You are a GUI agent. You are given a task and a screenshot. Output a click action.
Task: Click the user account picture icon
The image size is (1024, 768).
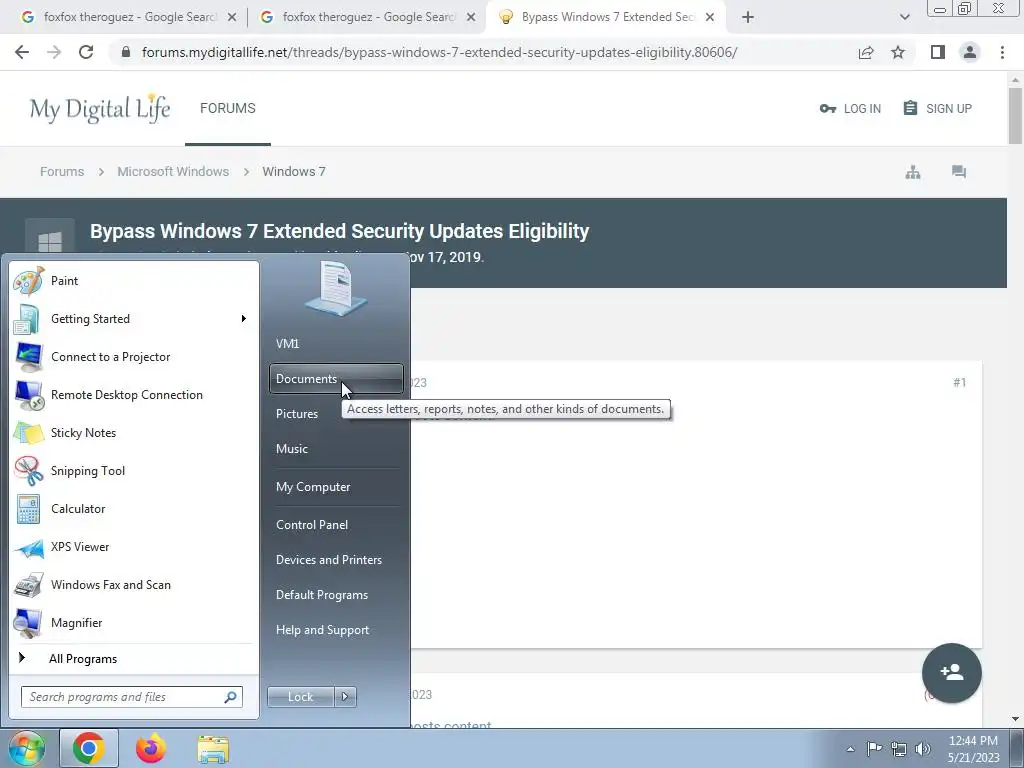click(x=336, y=288)
